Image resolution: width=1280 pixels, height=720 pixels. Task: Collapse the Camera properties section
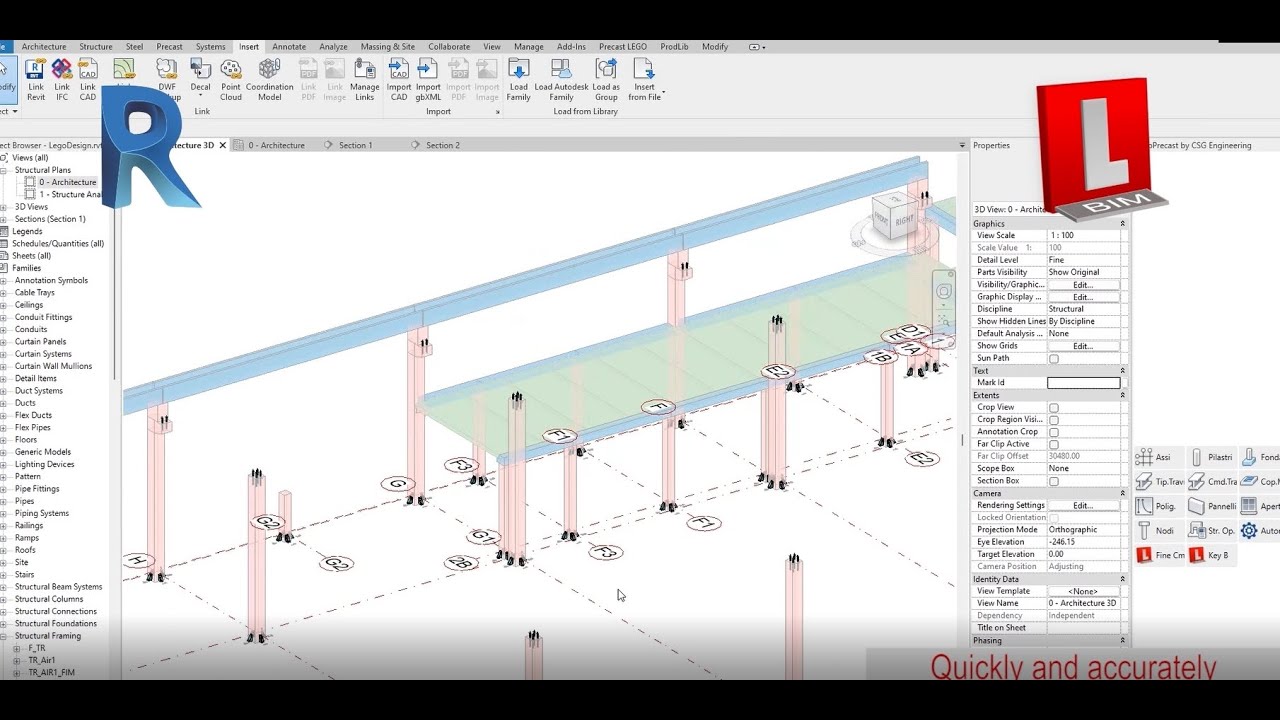[1122, 493]
